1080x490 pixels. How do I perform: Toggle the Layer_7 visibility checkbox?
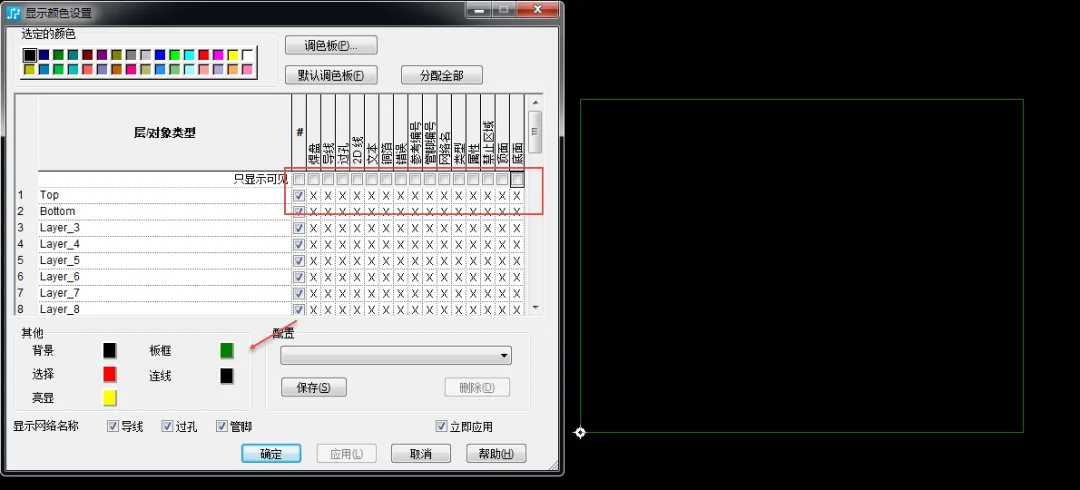point(299,294)
